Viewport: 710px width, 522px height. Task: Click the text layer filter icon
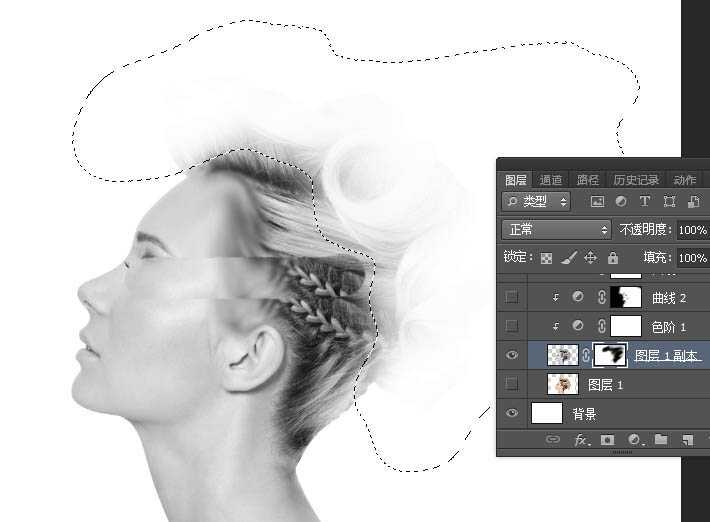645,201
